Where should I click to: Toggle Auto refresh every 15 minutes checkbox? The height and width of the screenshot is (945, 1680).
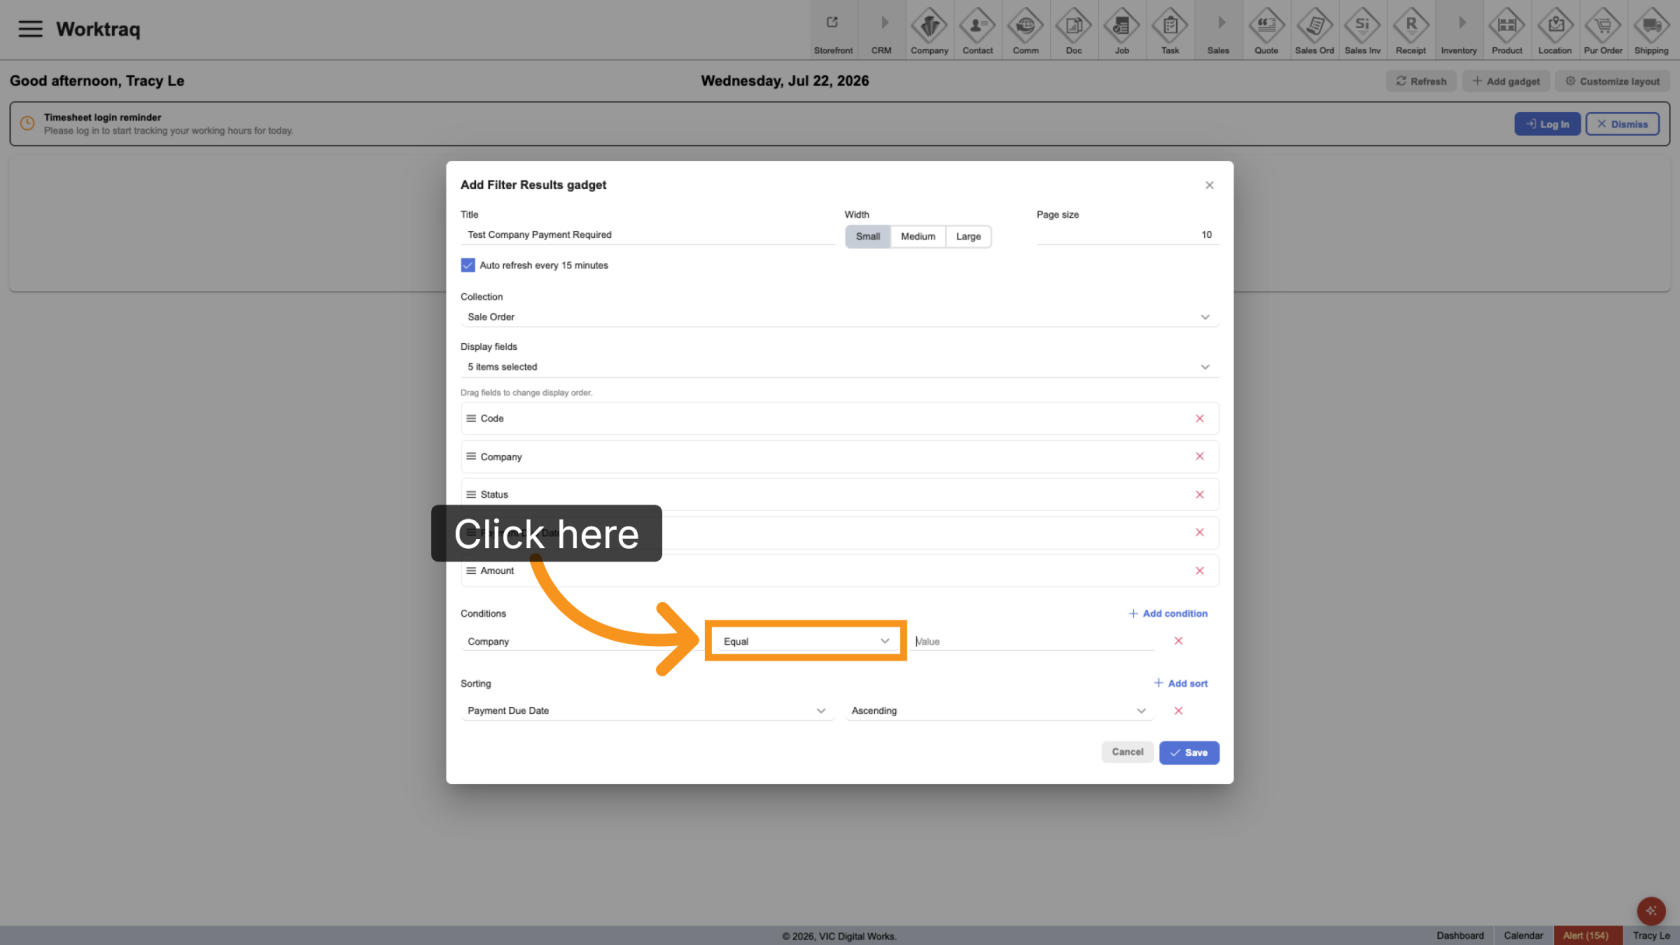467,265
